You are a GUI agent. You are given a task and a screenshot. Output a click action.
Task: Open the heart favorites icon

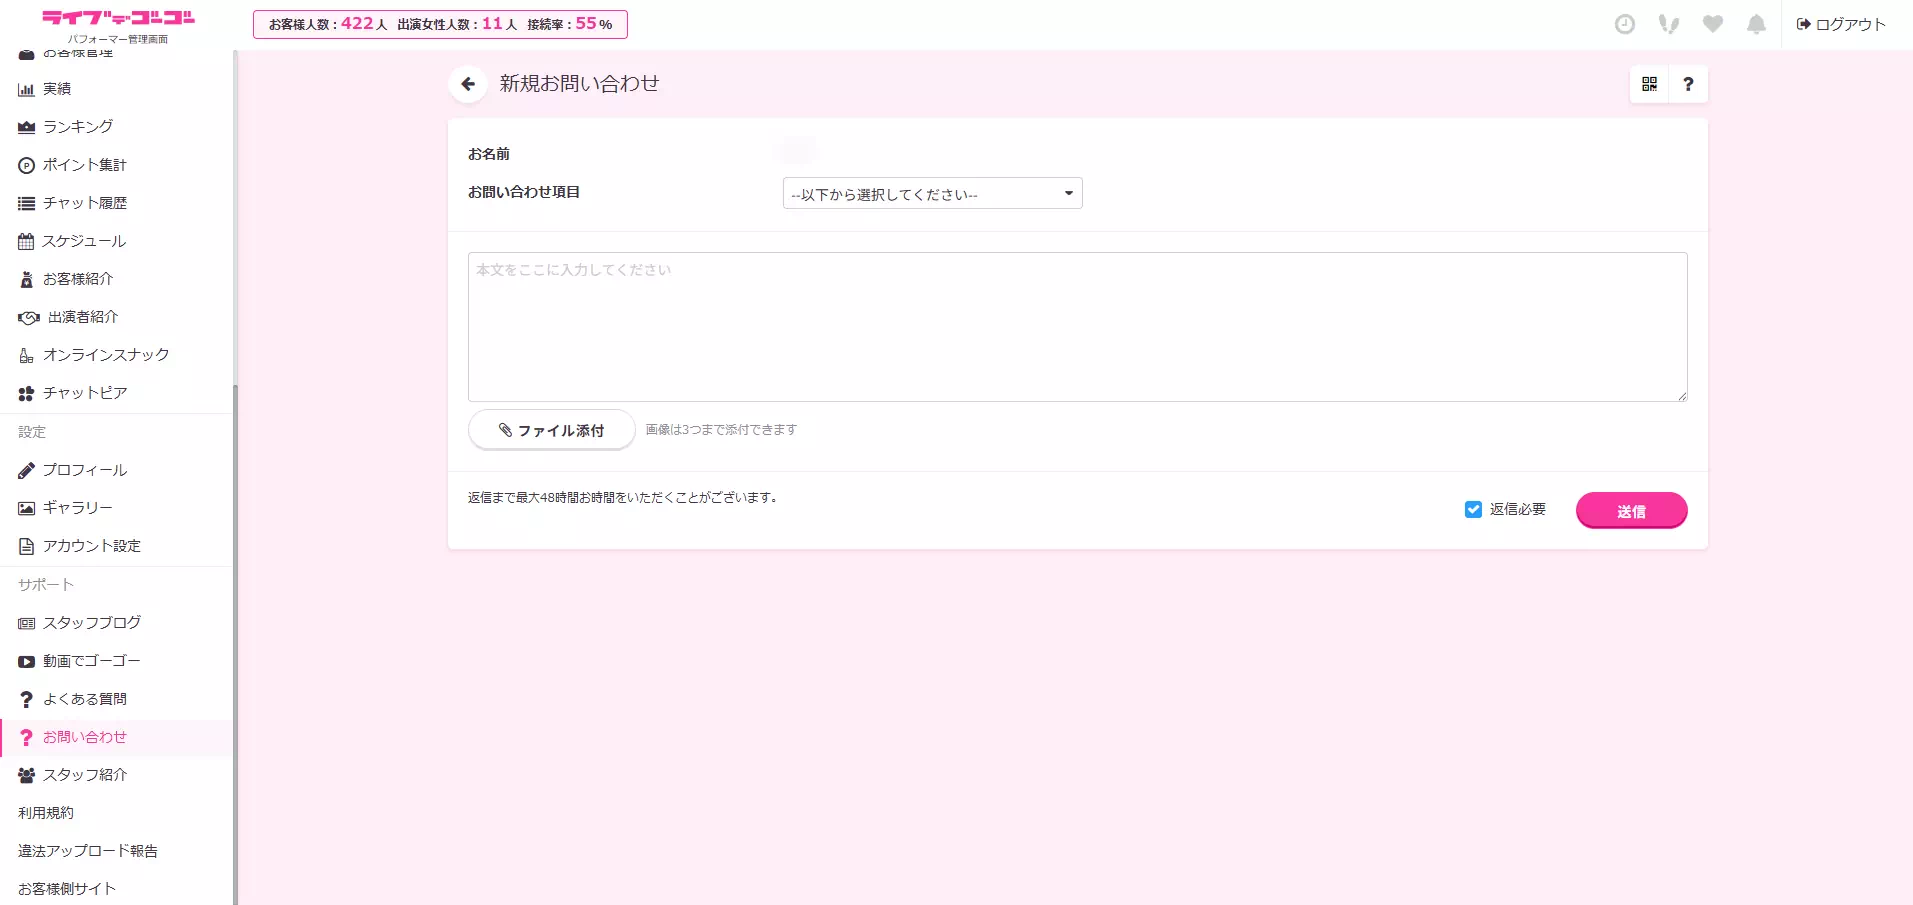1712,24
